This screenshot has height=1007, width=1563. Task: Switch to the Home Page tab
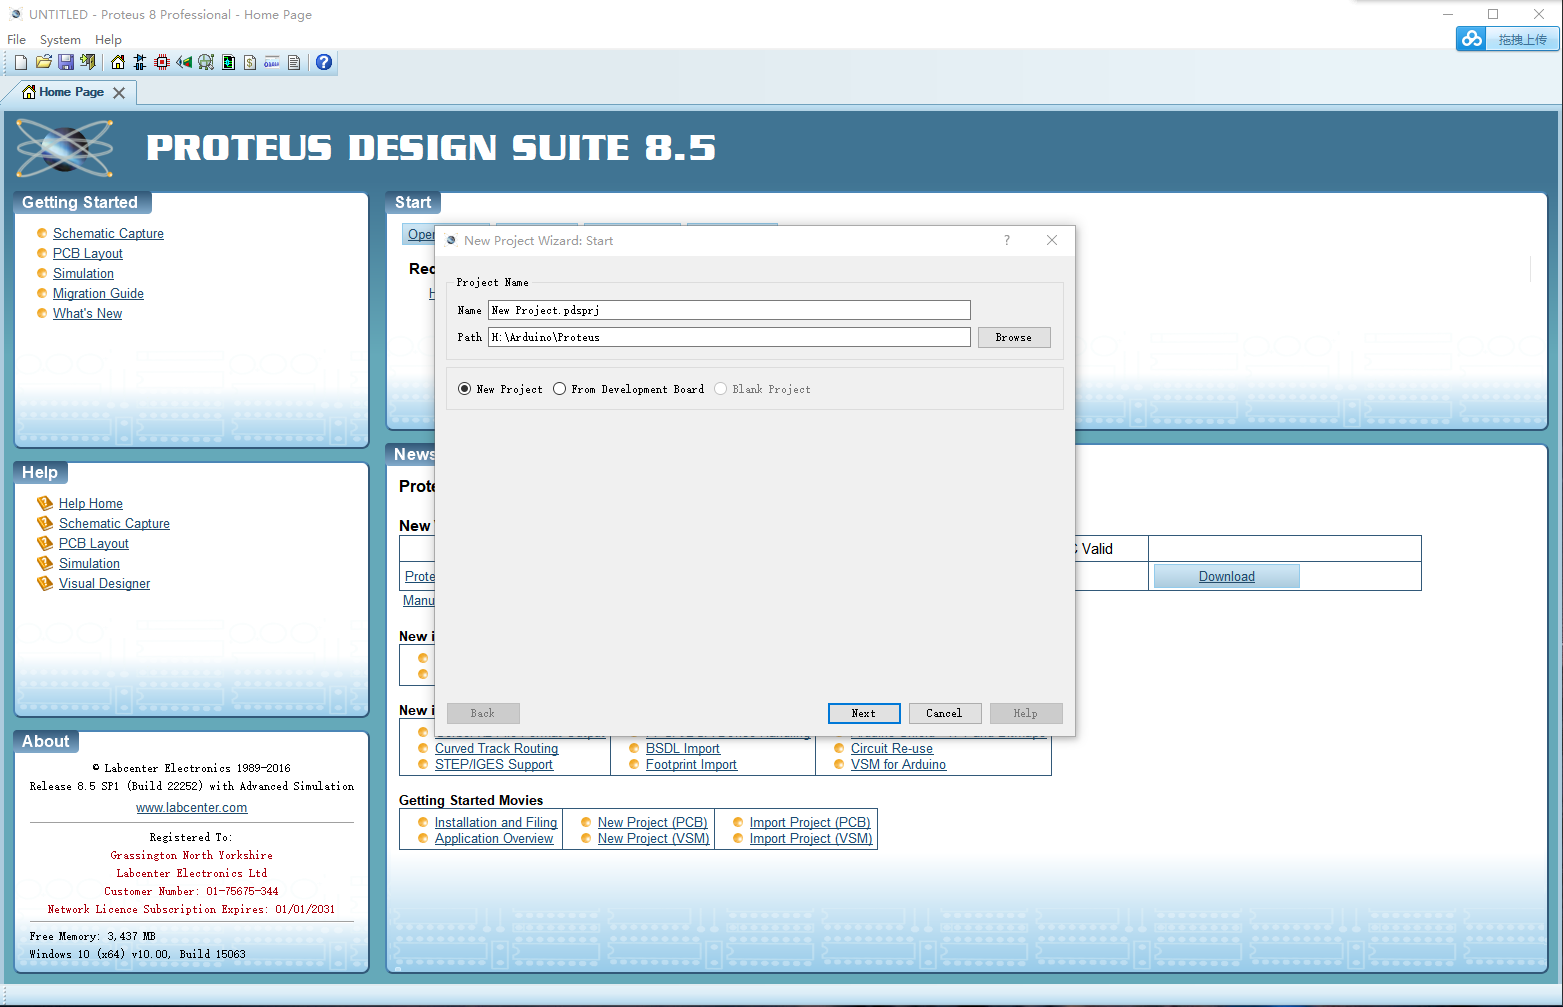pos(66,91)
